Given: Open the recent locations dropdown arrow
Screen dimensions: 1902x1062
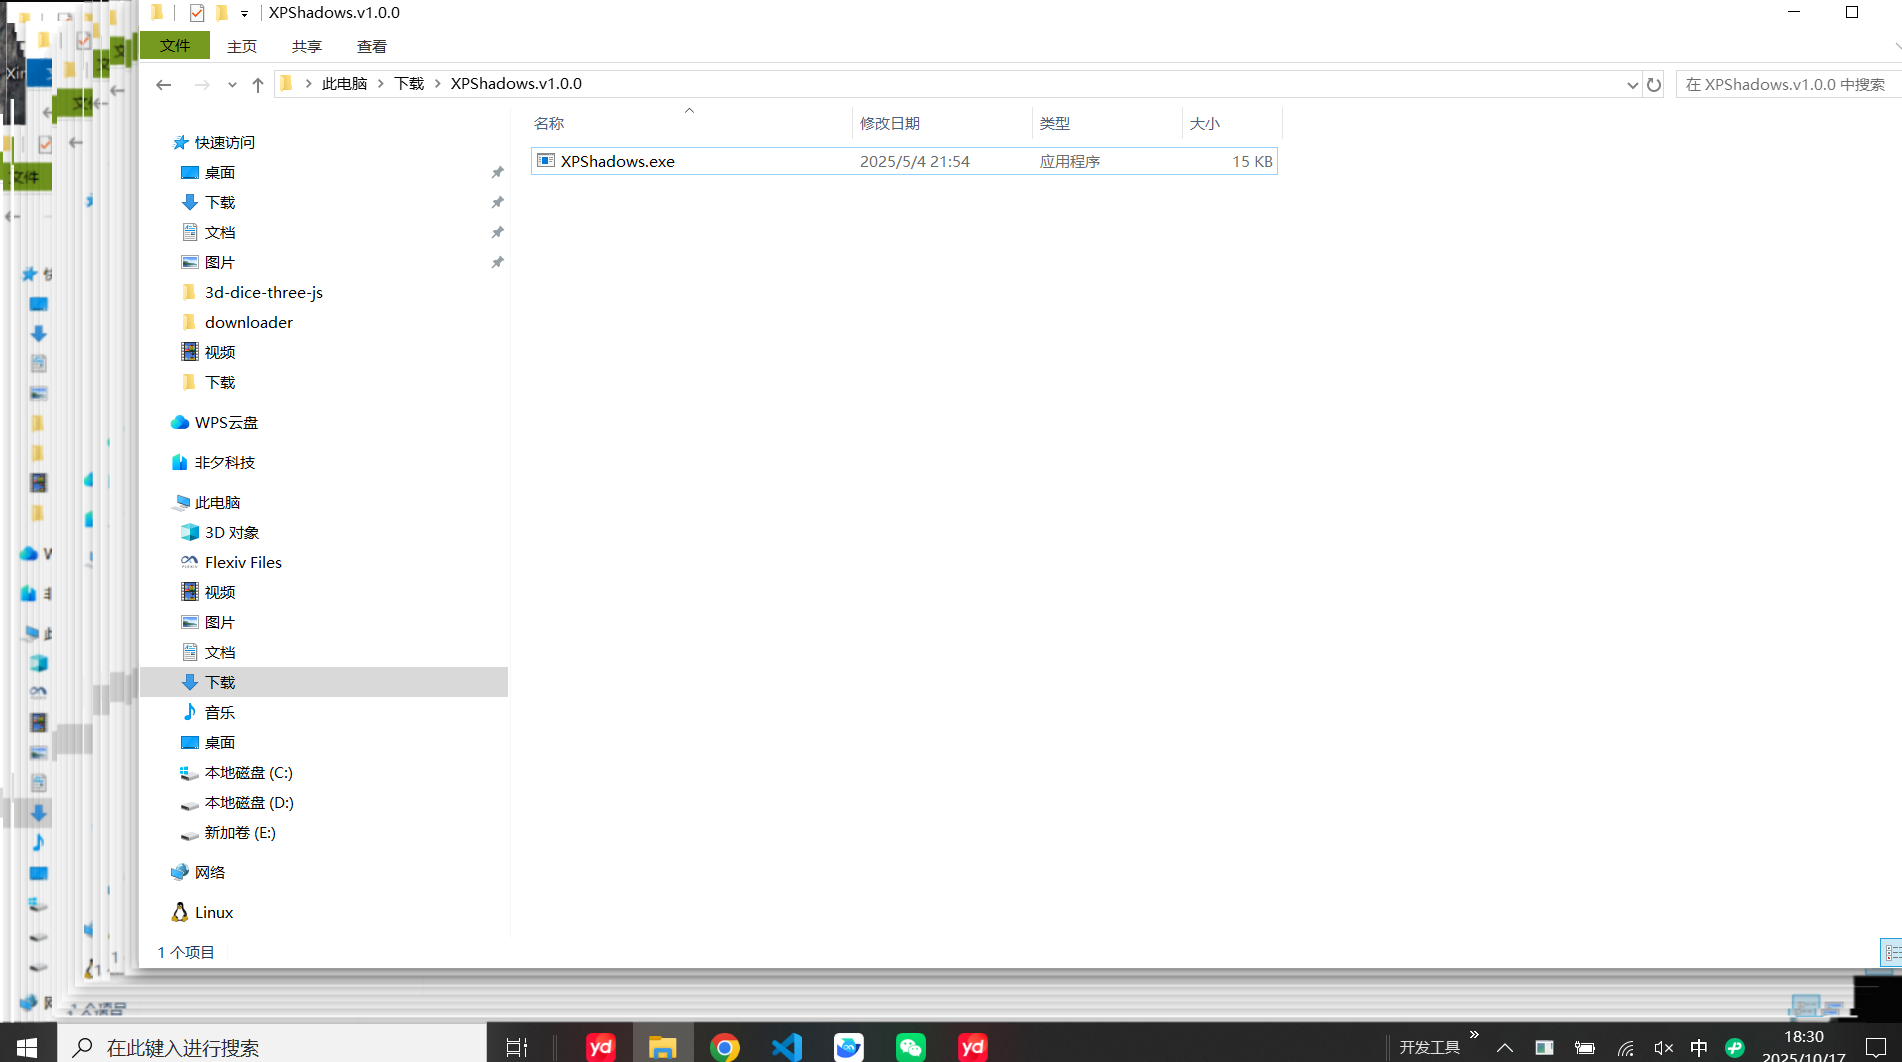Looking at the screenshot, I should 232,85.
